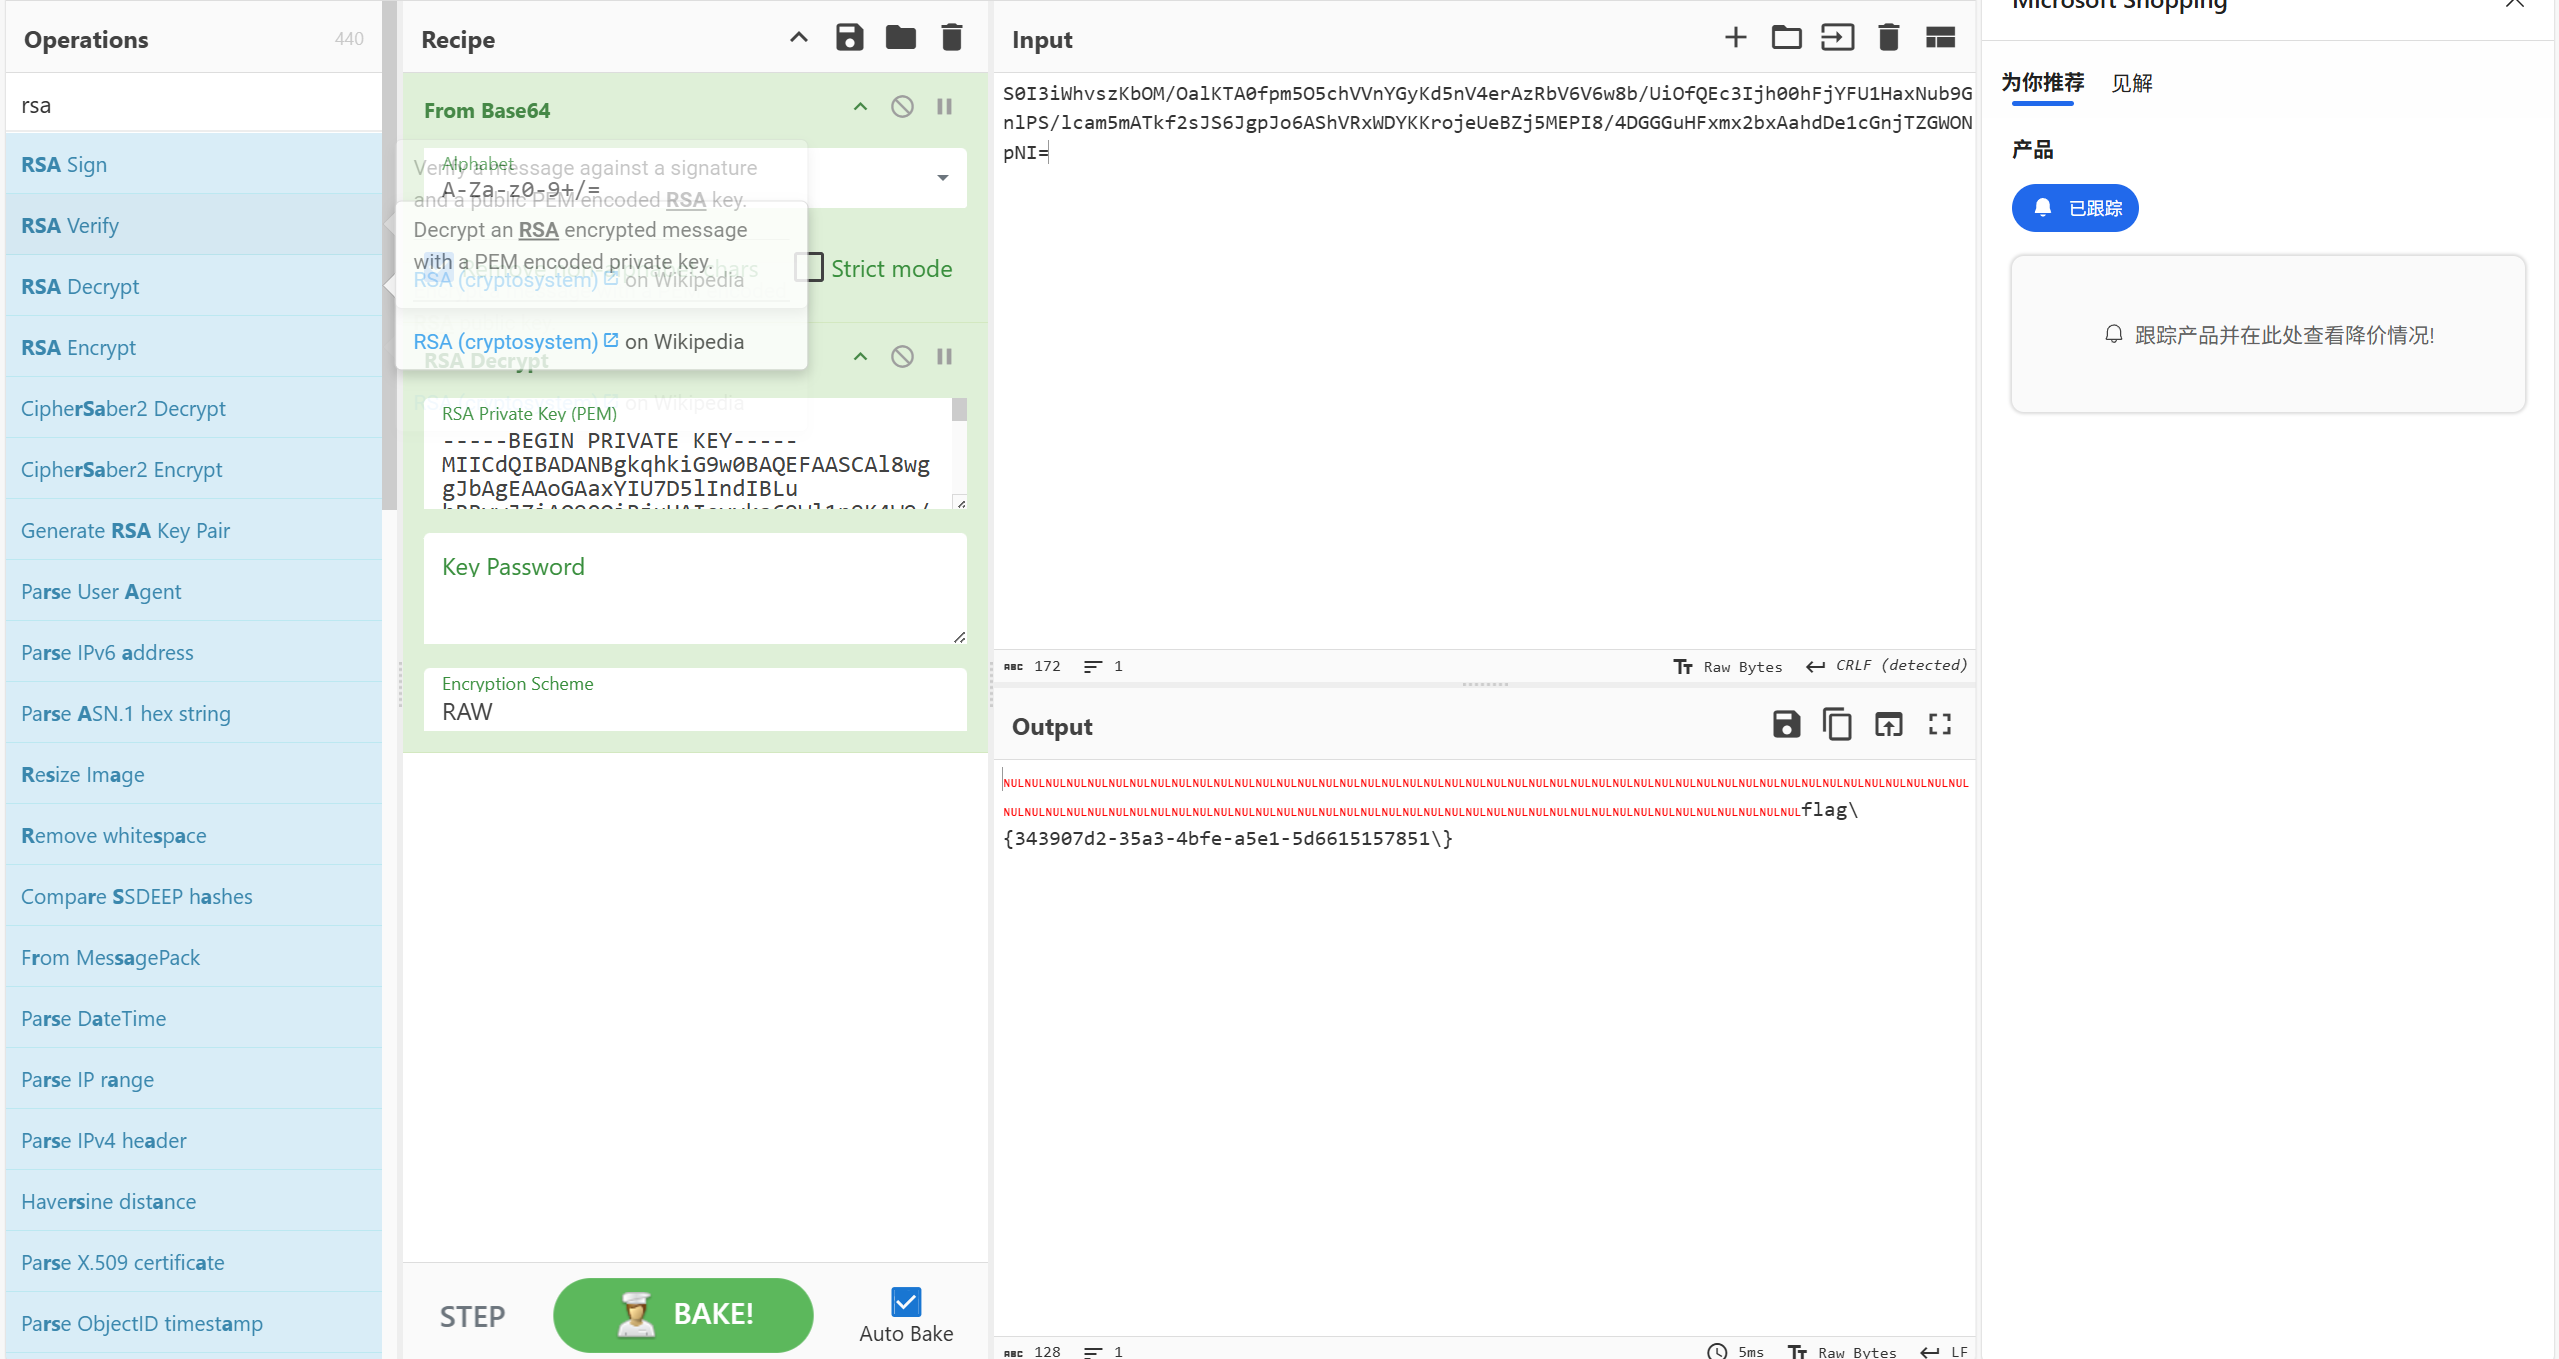Reset the pane layout

(x=1940, y=38)
